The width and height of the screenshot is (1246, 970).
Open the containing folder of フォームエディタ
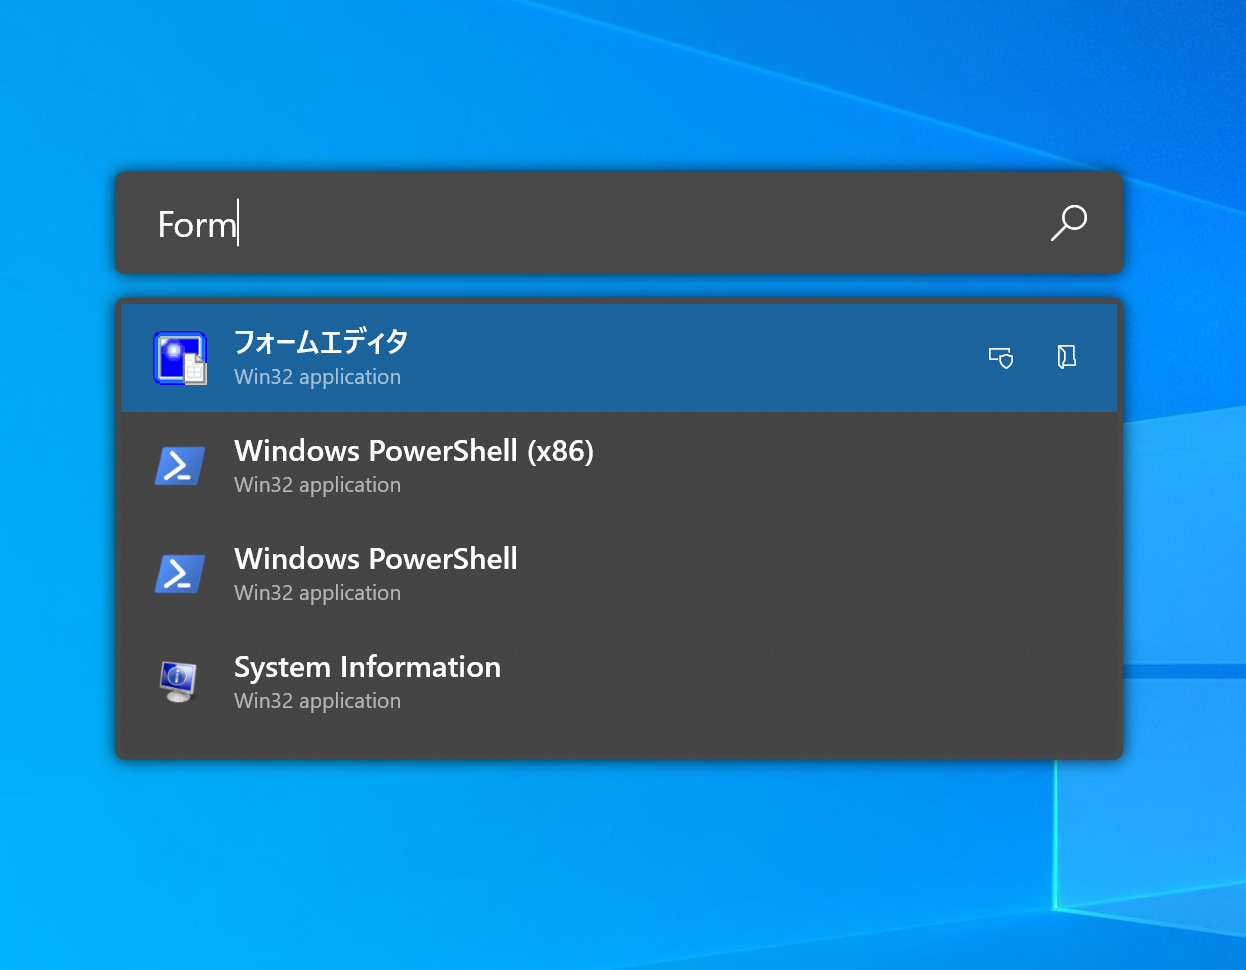click(1067, 357)
